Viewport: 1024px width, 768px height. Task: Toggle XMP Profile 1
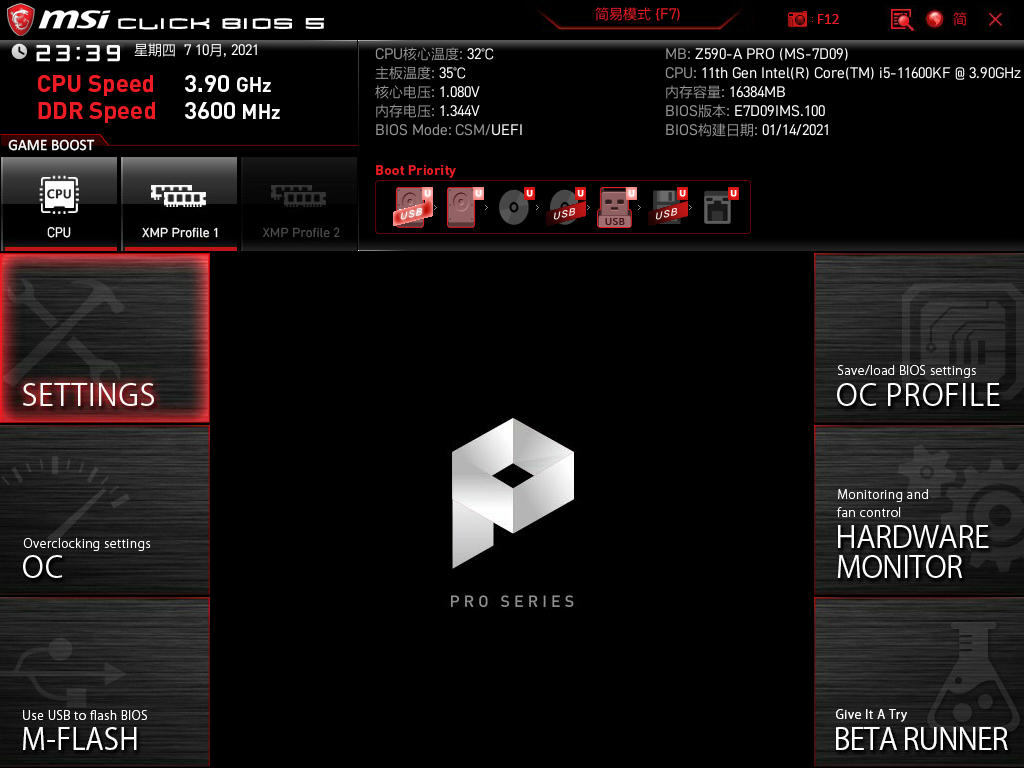(x=179, y=204)
